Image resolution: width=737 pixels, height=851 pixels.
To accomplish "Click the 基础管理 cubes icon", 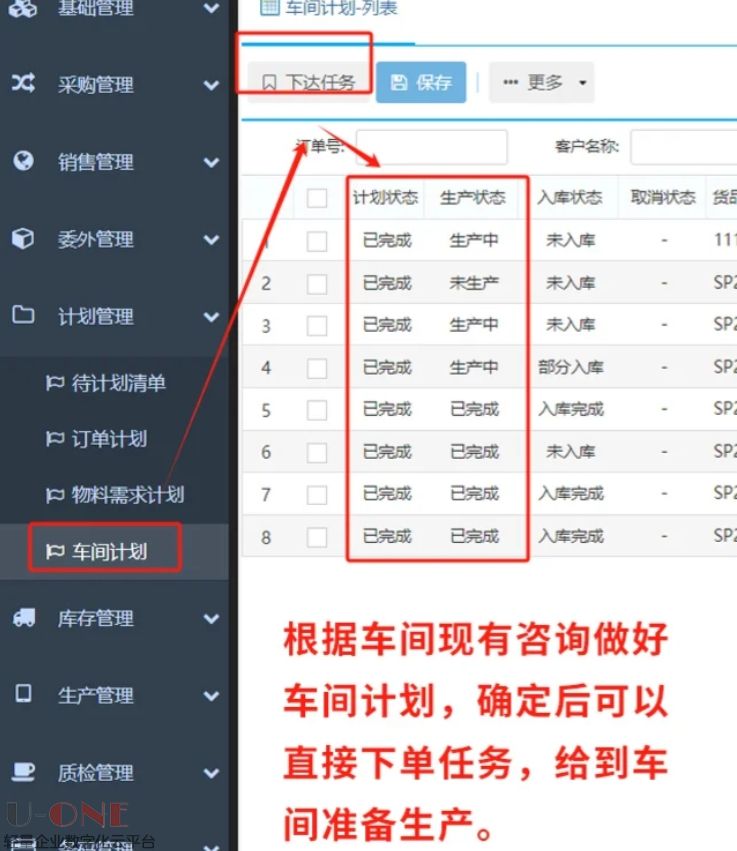I will pyautogui.click(x=23, y=8).
